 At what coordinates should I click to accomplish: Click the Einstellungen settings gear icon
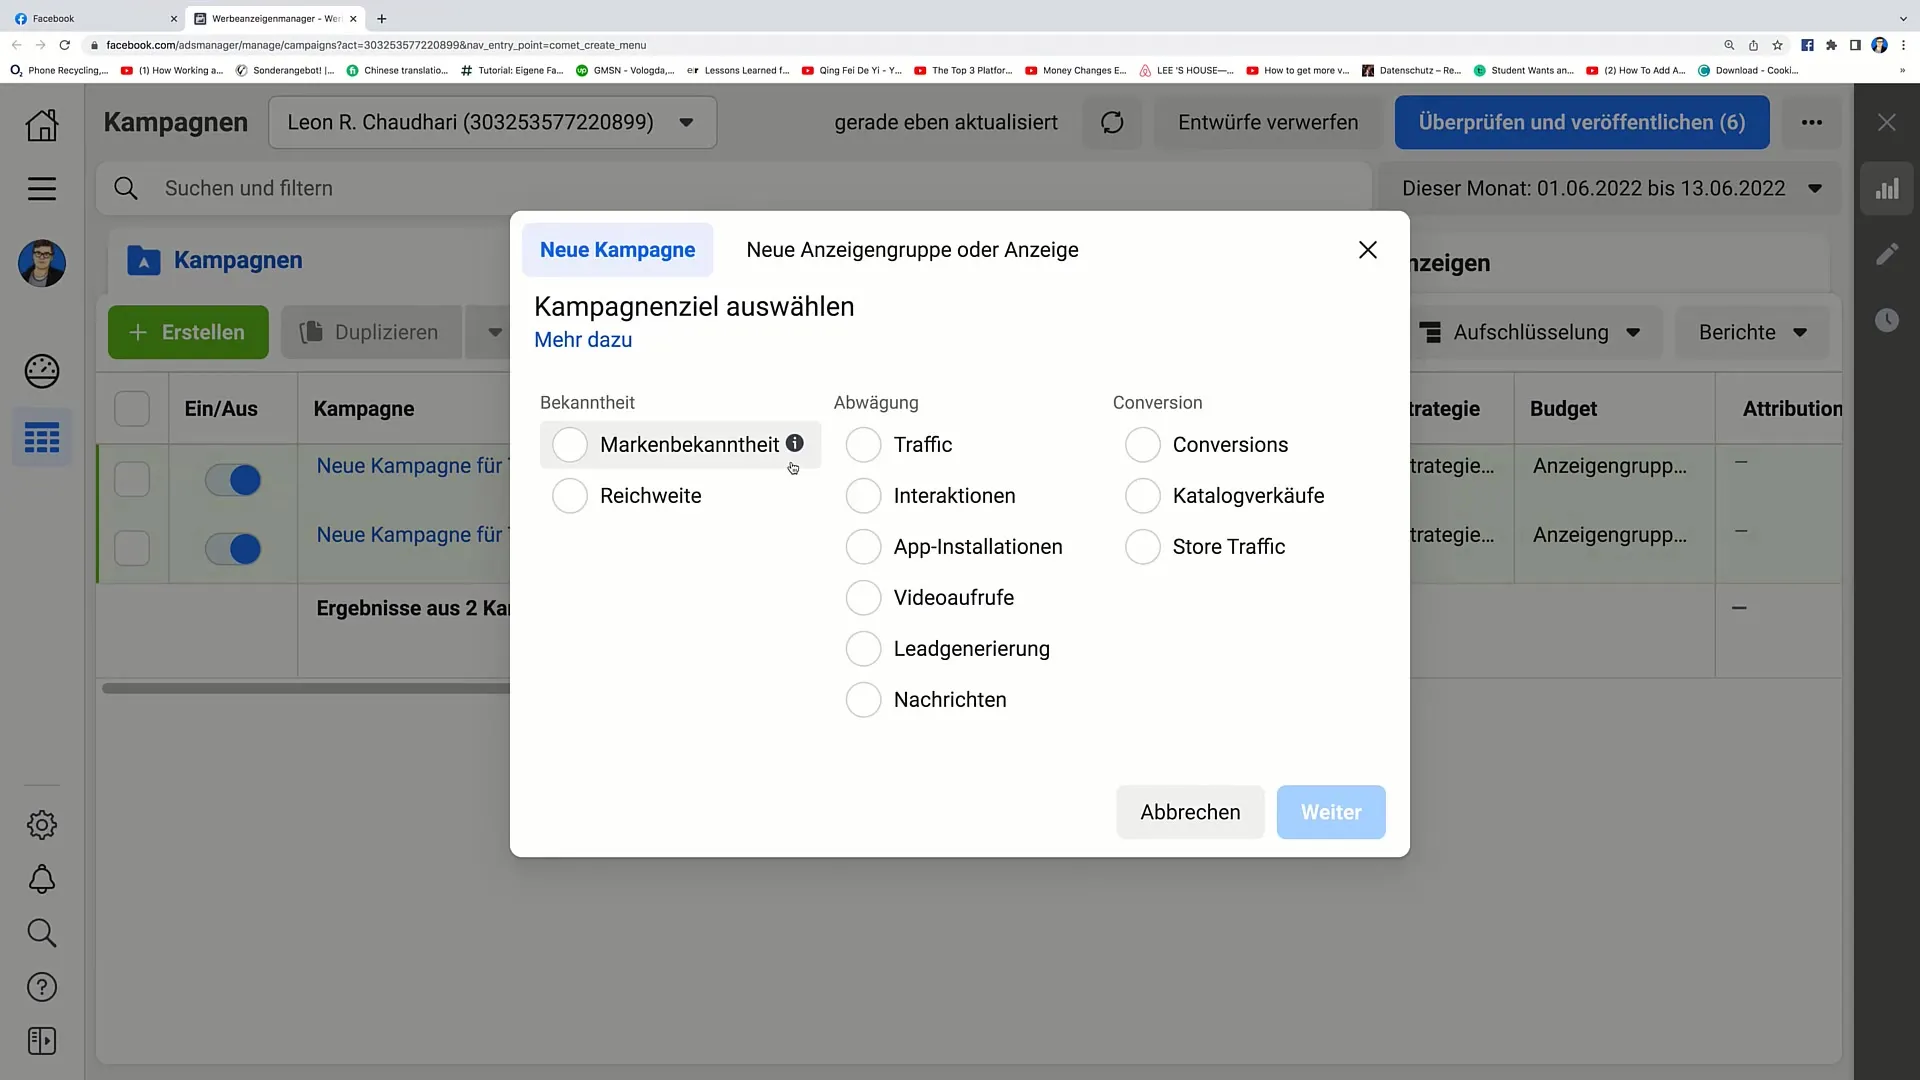[x=41, y=824]
